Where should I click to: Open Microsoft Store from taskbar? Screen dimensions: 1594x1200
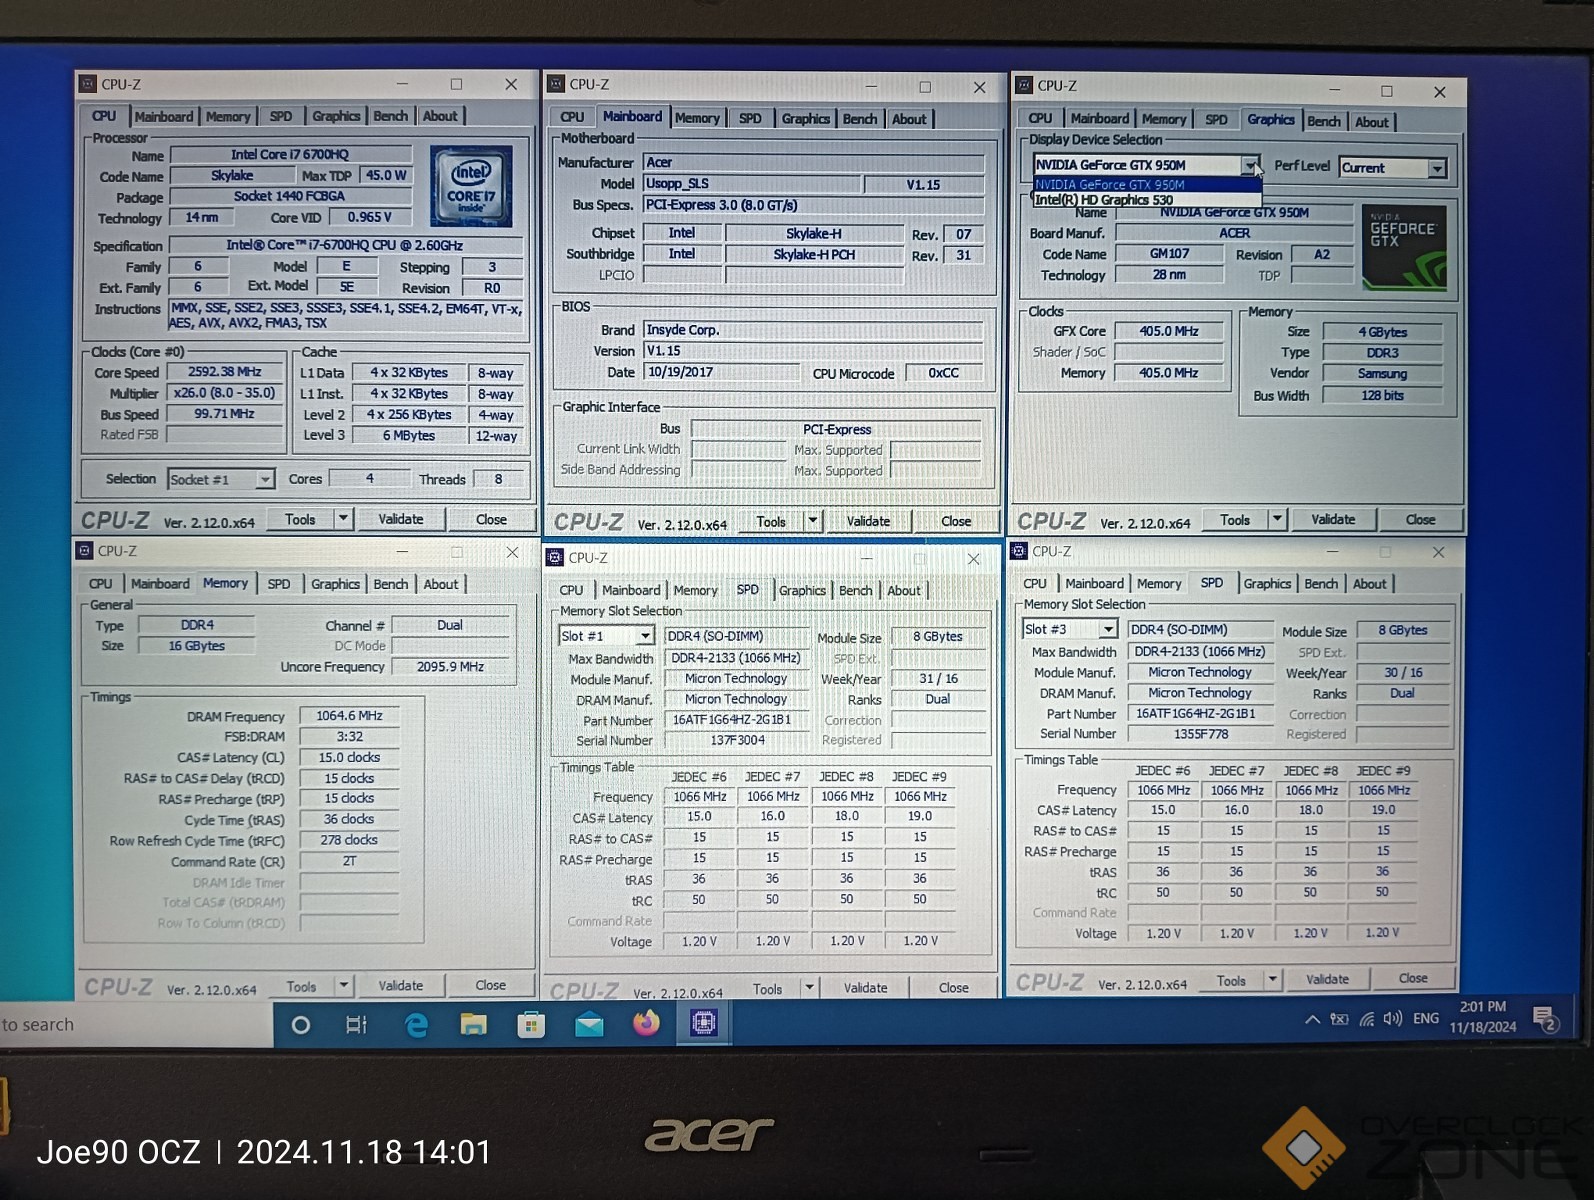pos(531,1025)
